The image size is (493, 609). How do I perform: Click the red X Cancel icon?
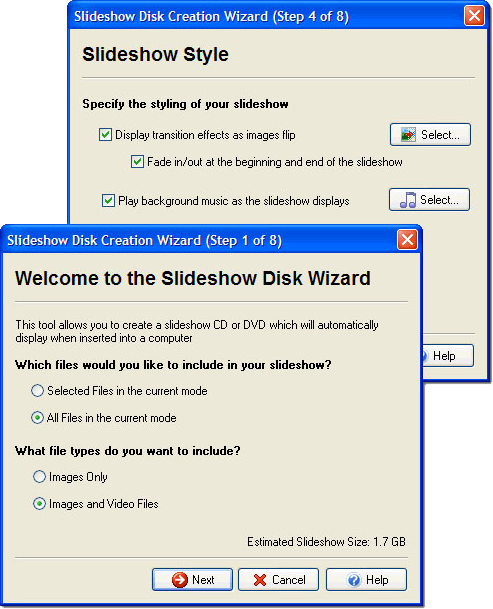point(260,580)
